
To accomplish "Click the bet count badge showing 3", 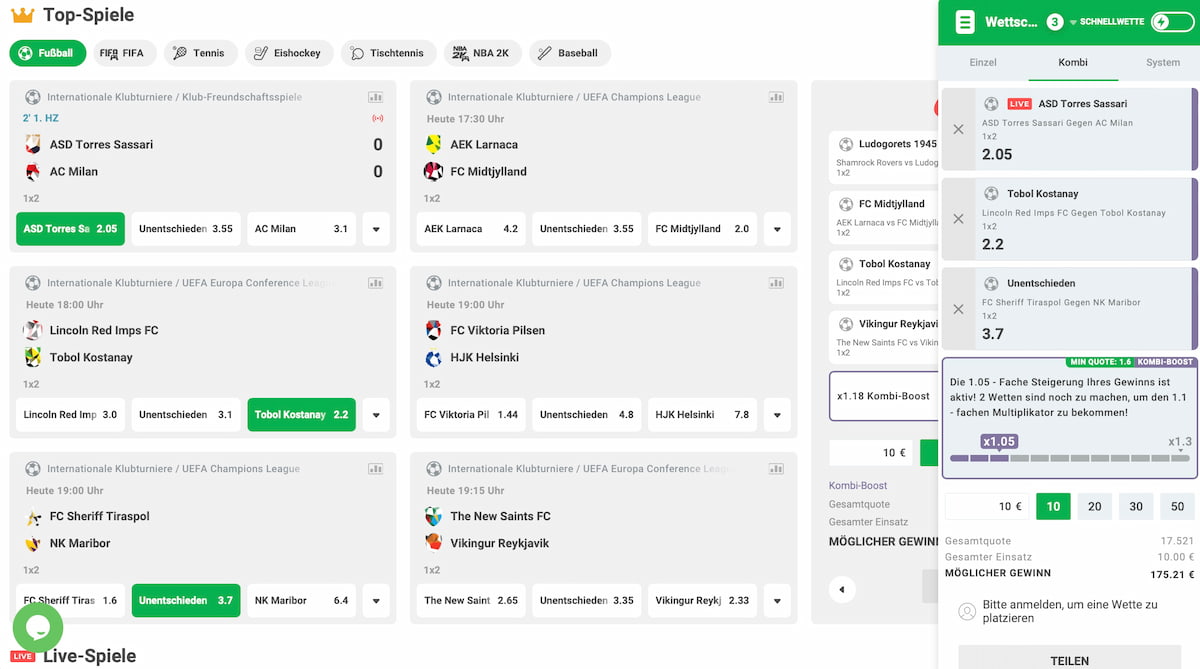I will click(x=1055, y=22).
